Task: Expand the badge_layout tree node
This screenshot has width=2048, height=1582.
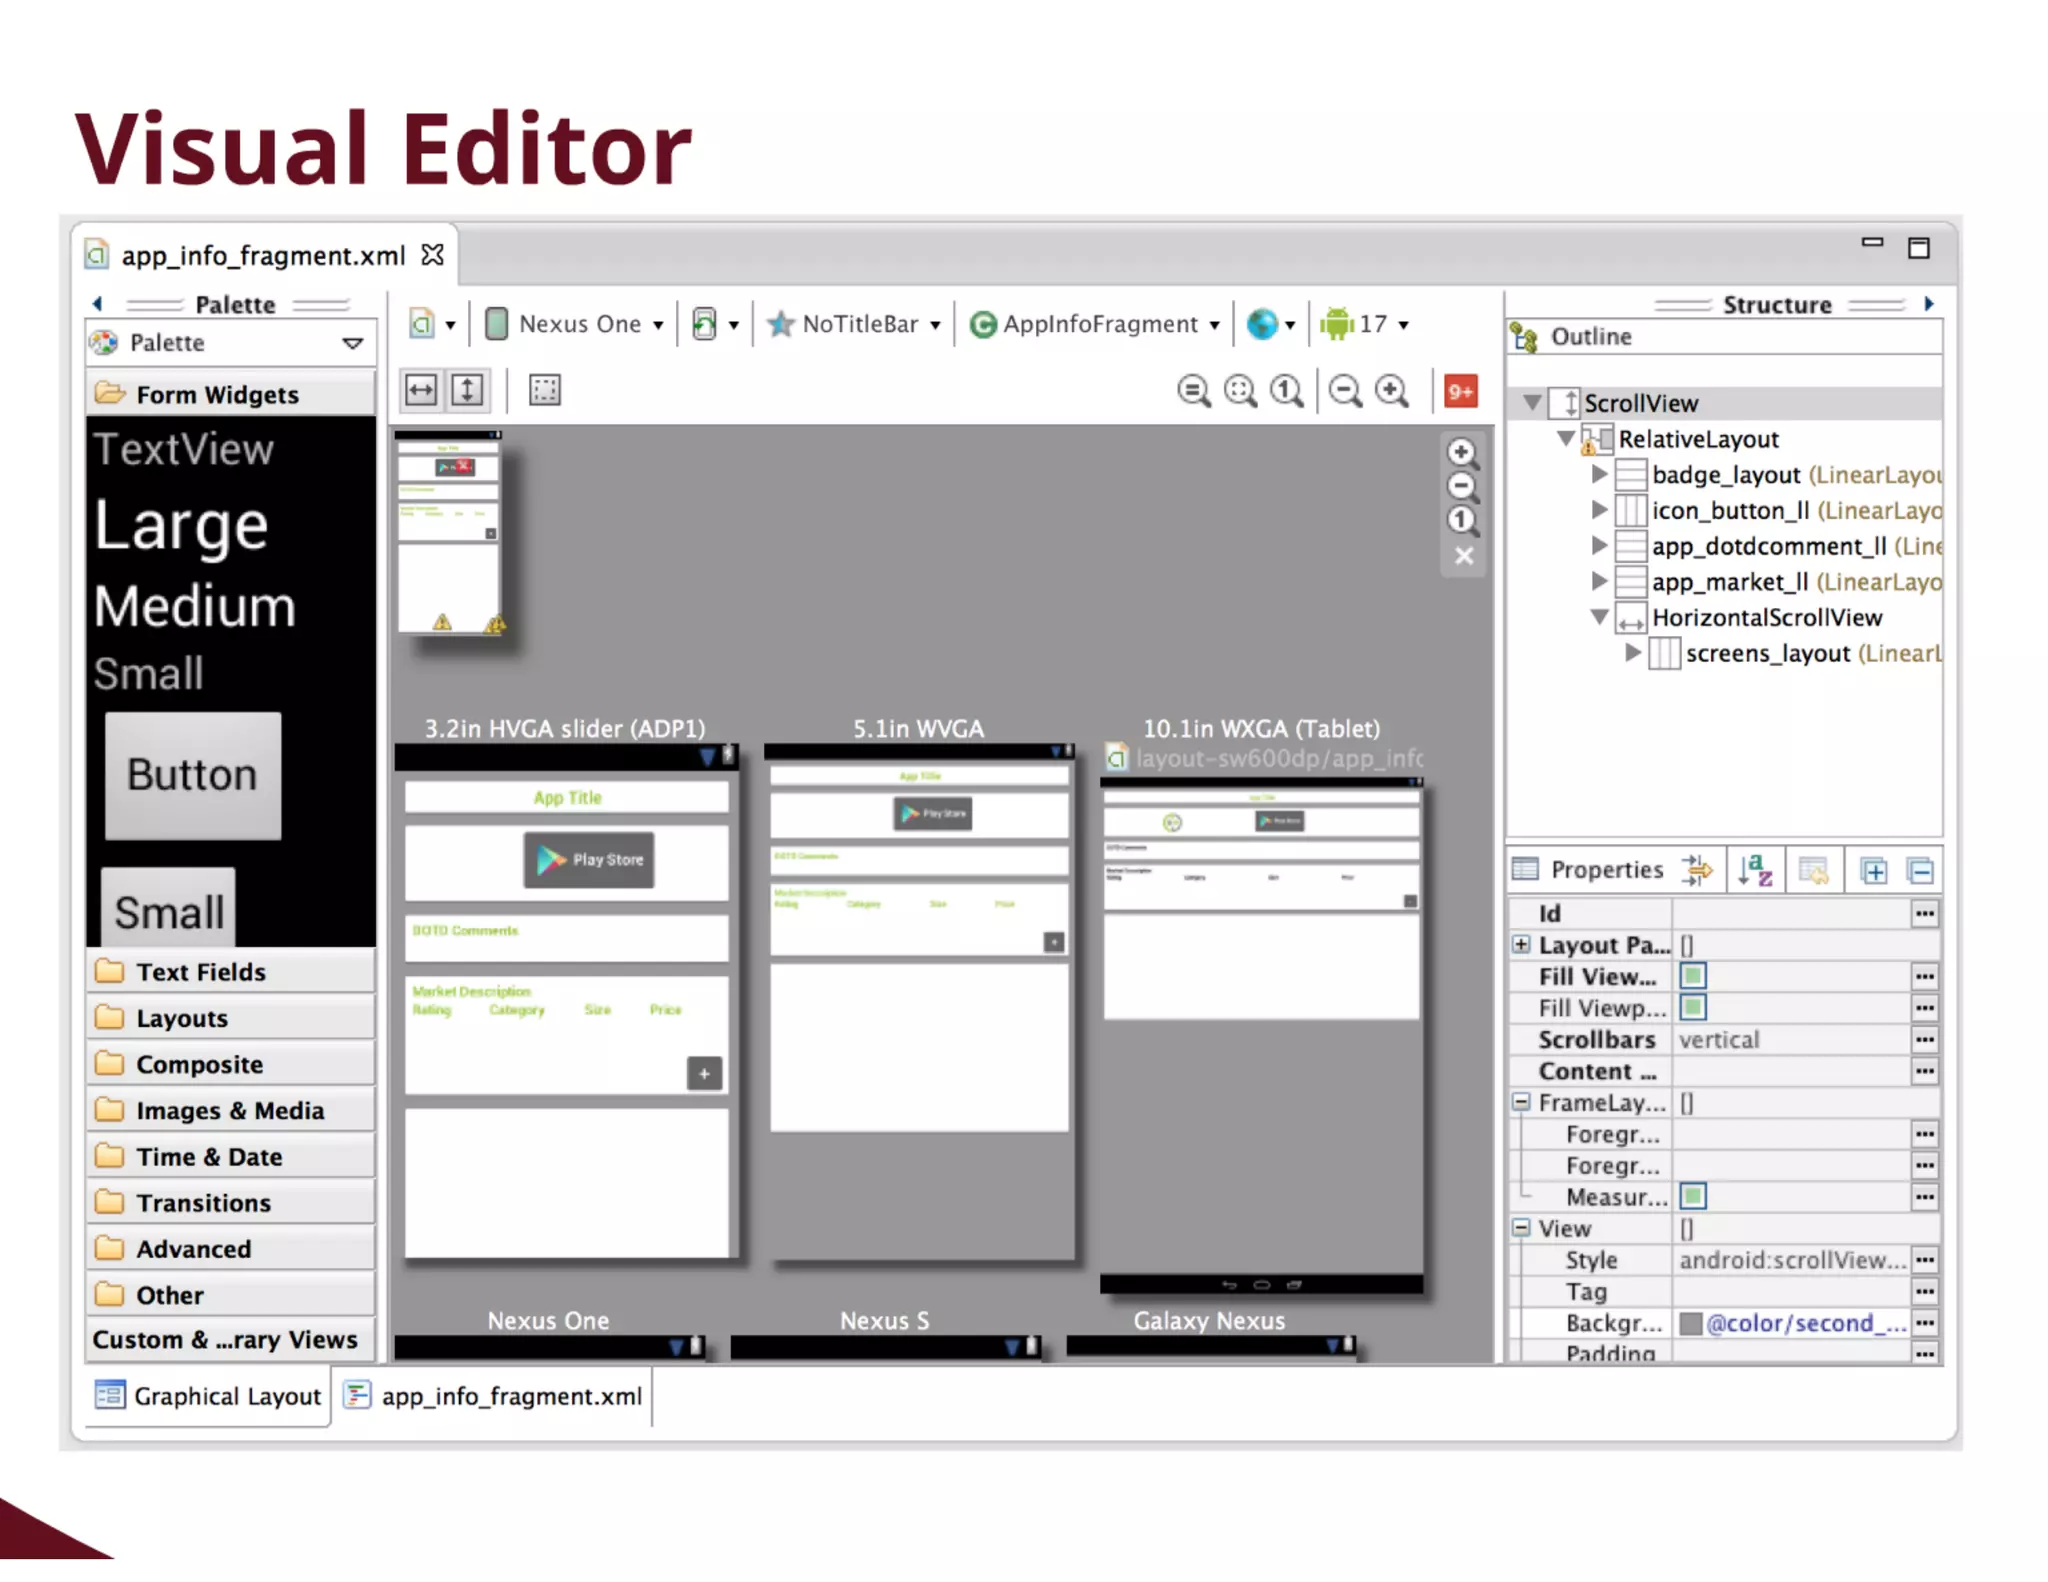Action: pos(1599,474)
